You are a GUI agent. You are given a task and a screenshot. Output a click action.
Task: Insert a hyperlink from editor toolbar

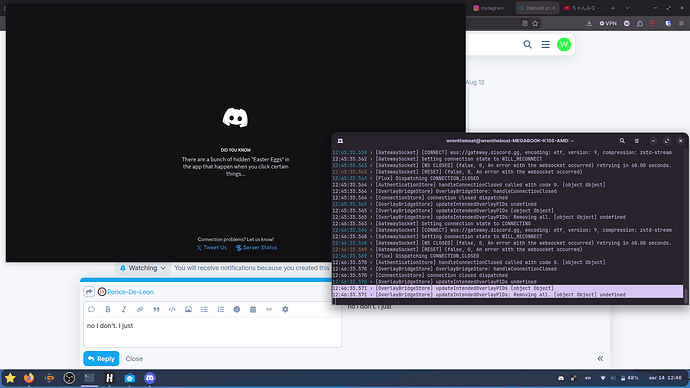point(140,309)
